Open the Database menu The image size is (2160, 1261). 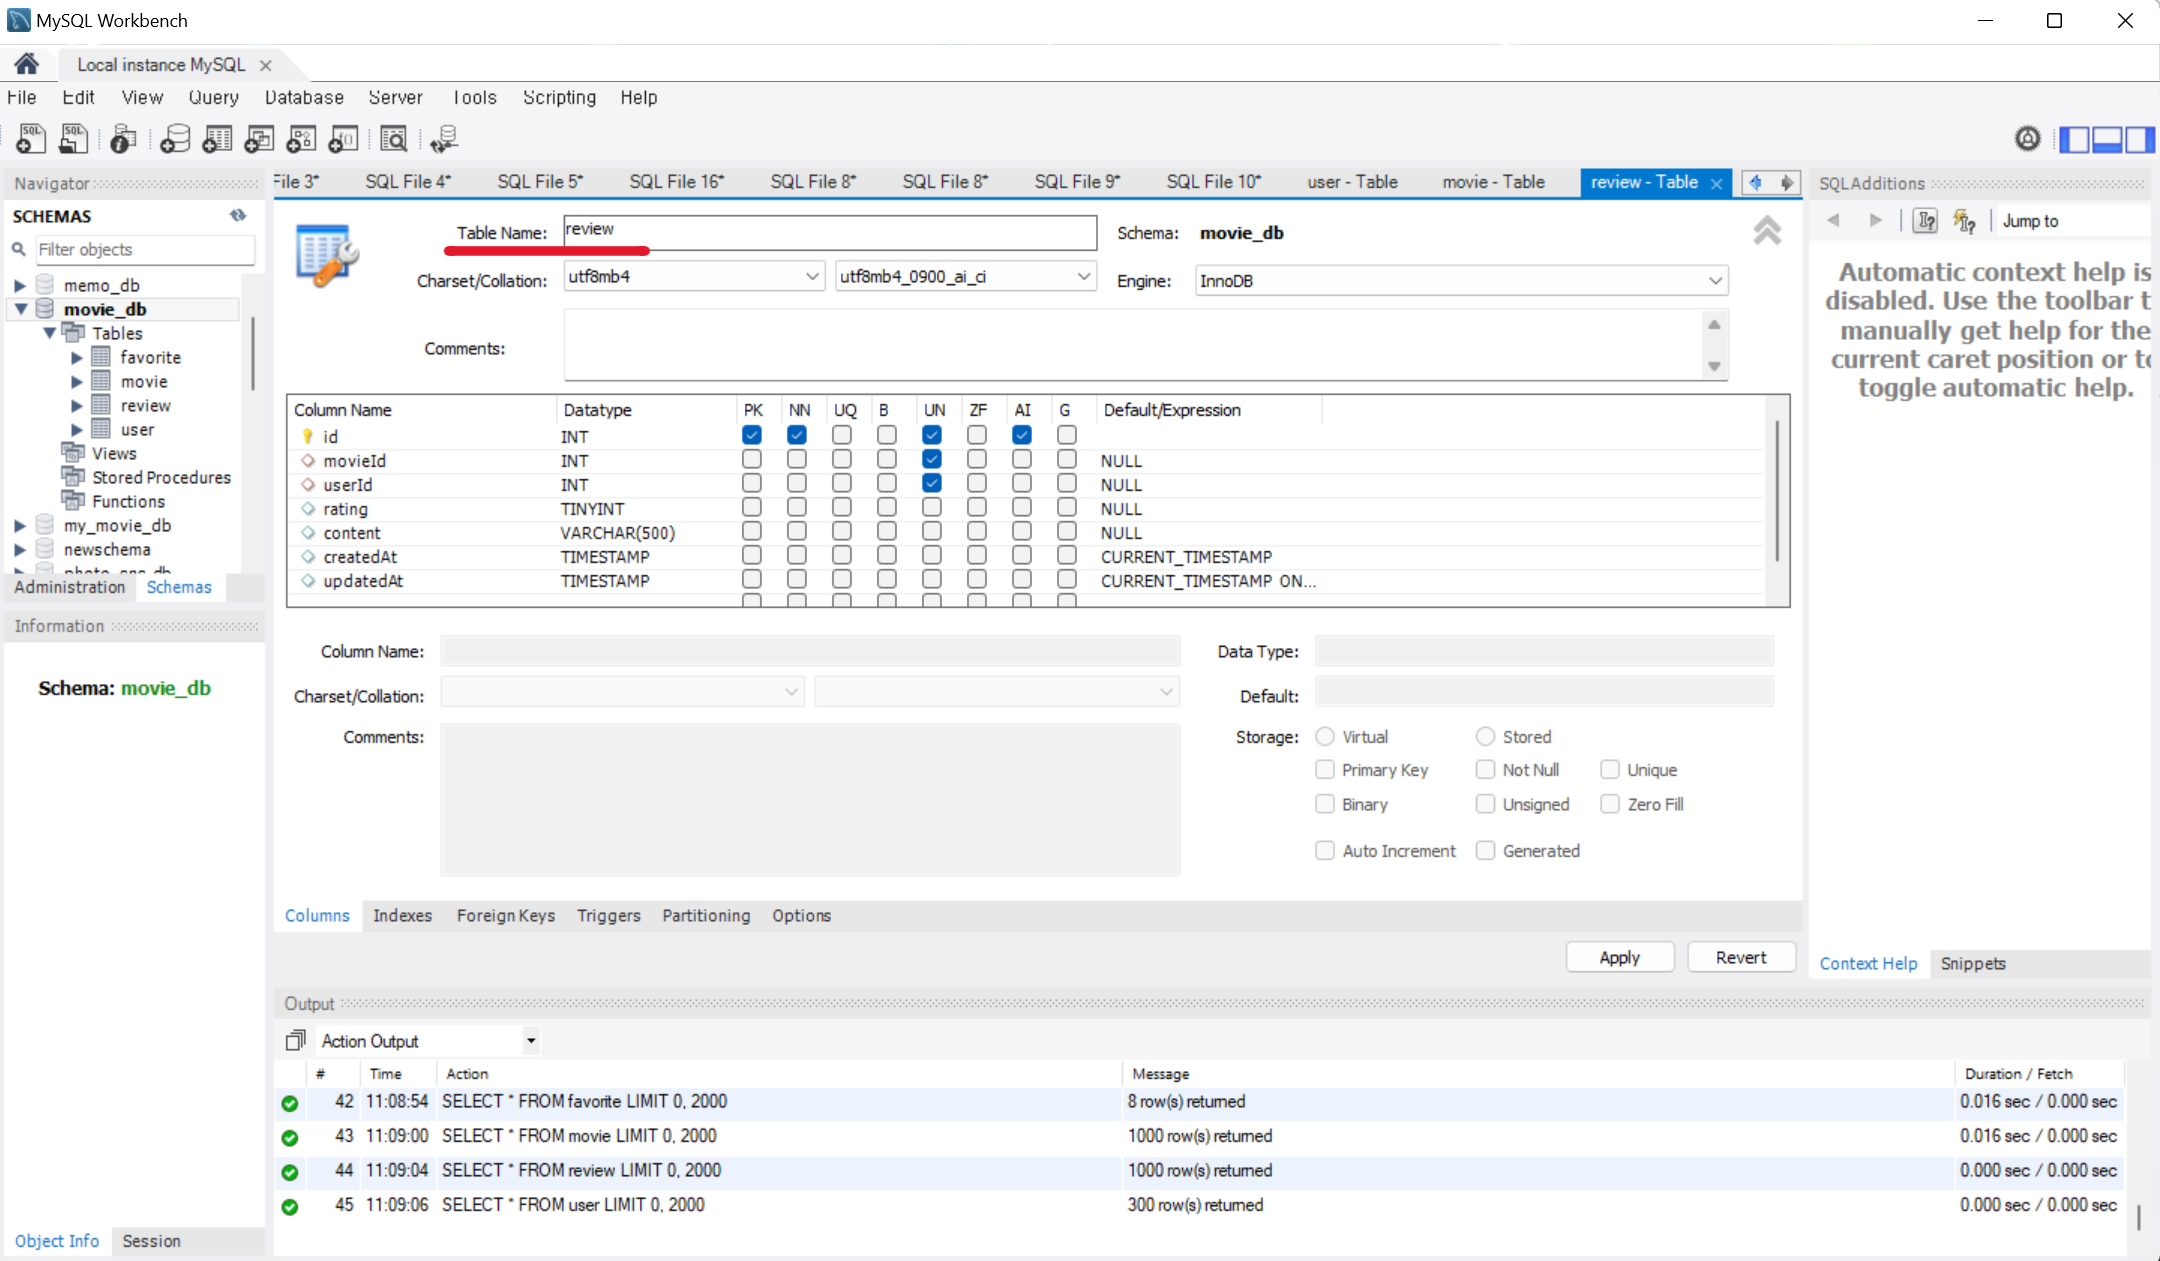(x=304, y=97)
